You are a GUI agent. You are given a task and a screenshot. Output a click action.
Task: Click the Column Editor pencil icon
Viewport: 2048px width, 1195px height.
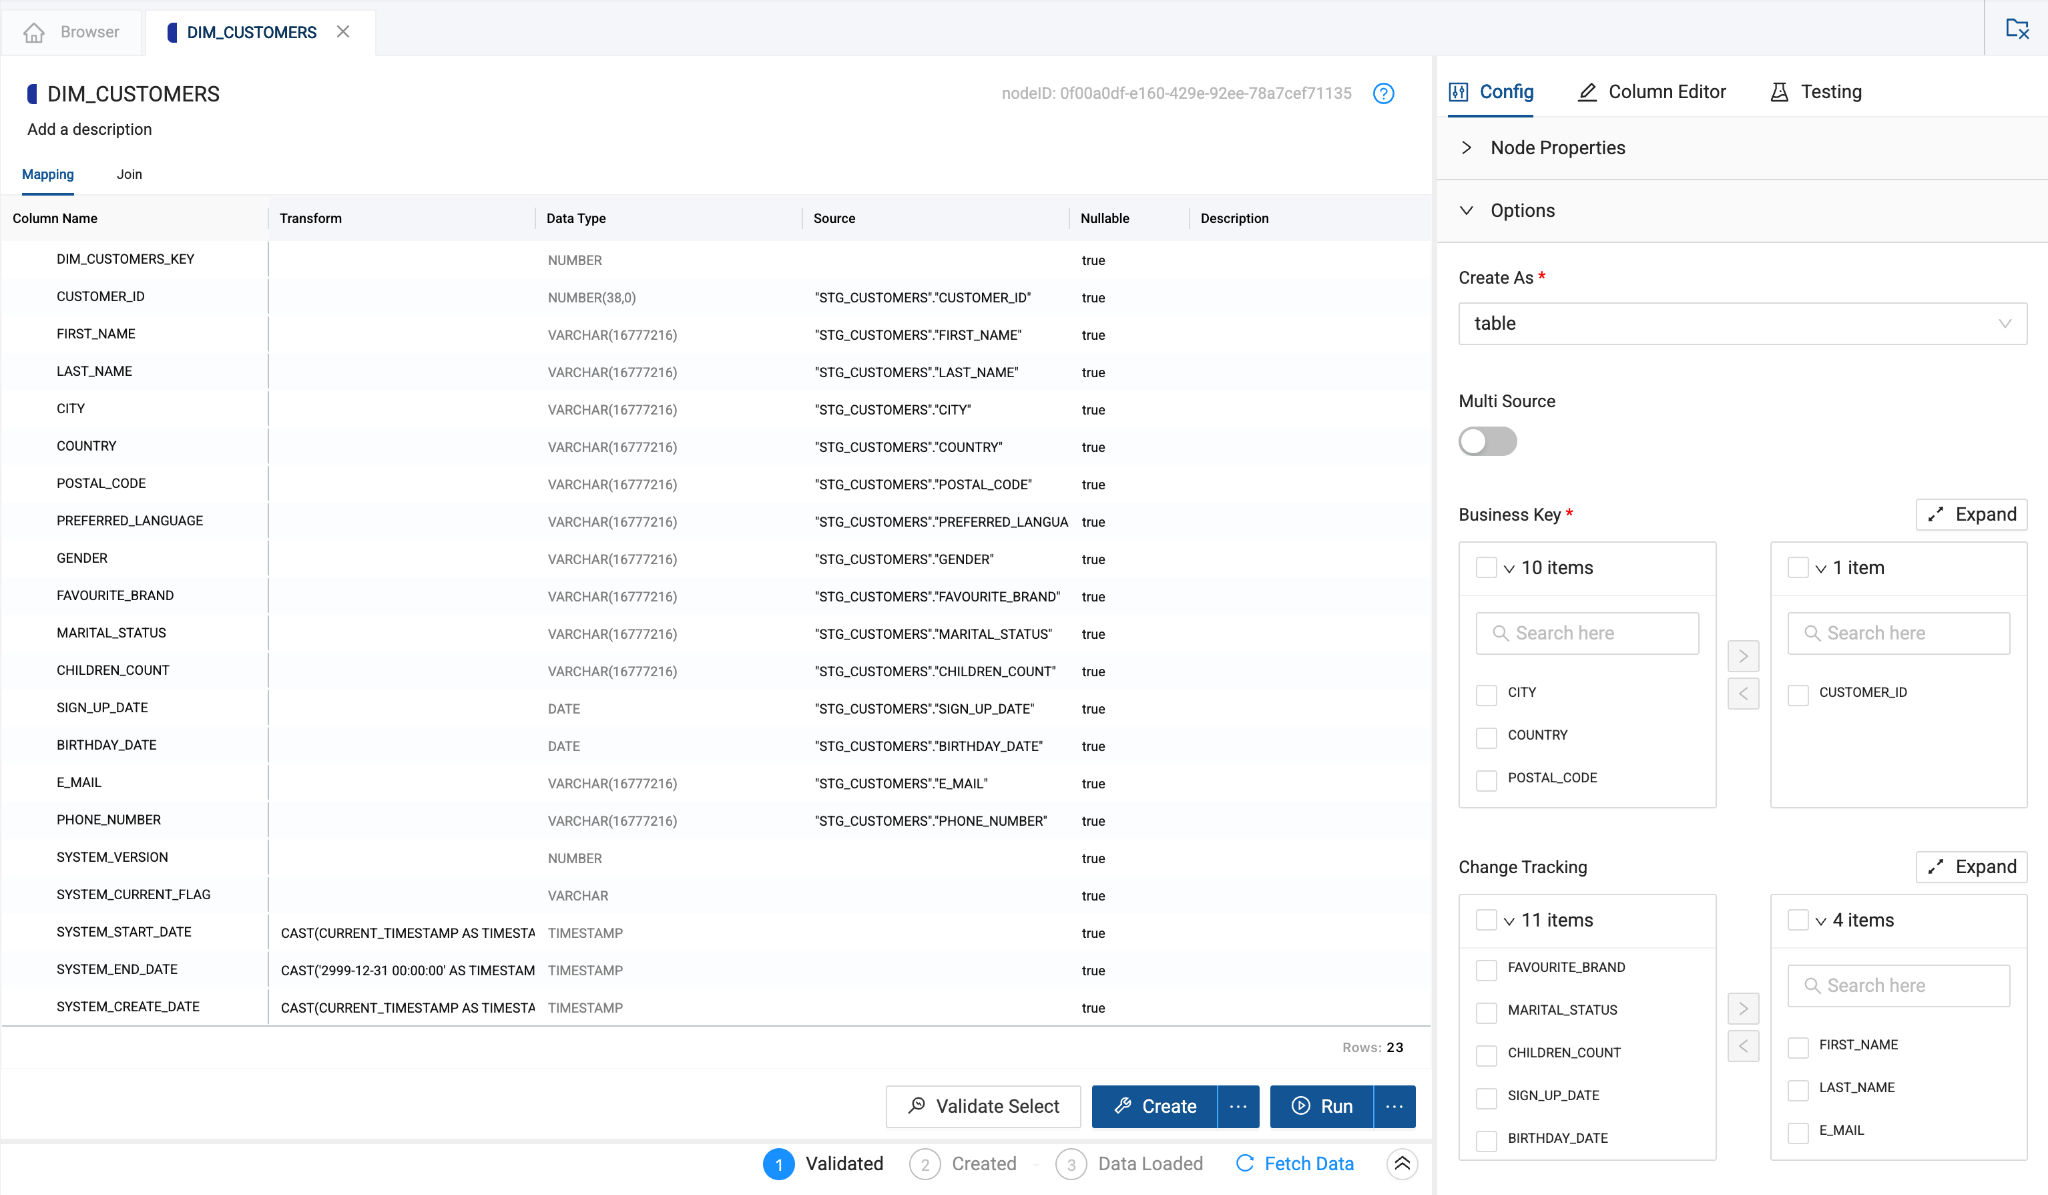[x=1587, y=92]
